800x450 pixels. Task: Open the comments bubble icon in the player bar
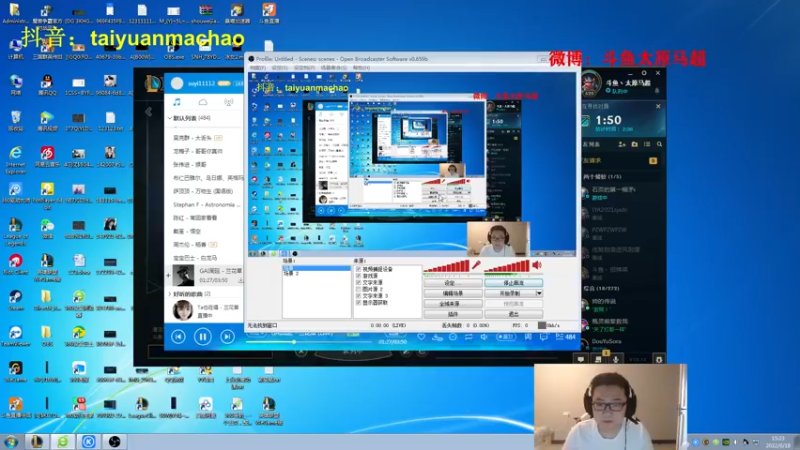click(544, 337)
